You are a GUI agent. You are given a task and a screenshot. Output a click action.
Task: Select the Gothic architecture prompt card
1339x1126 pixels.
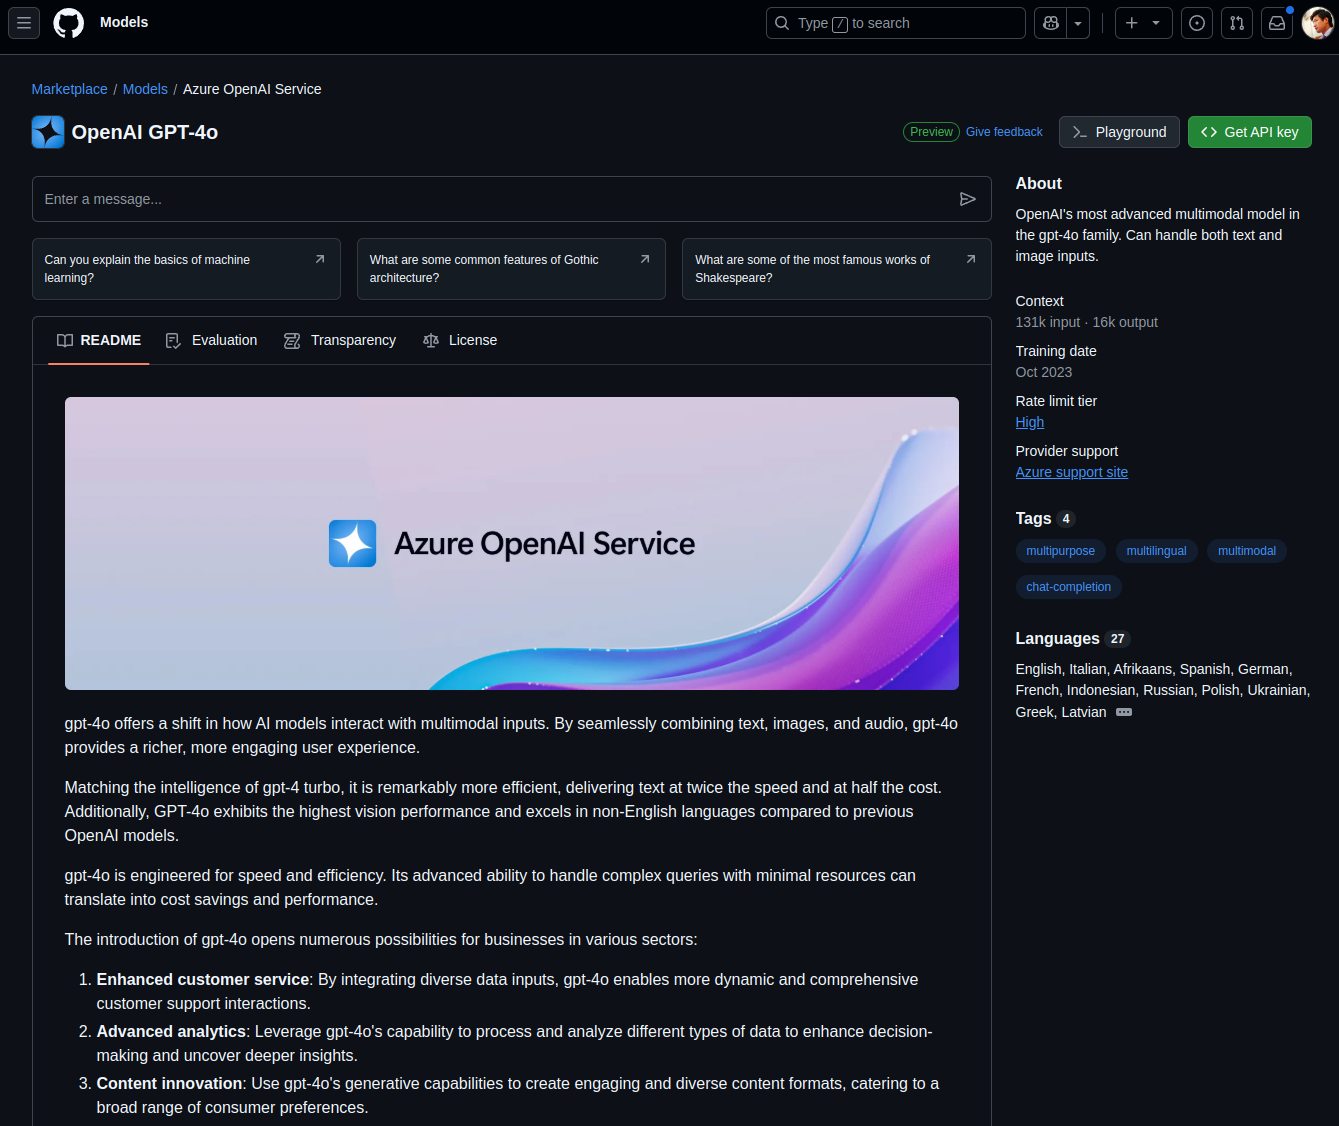511,268
